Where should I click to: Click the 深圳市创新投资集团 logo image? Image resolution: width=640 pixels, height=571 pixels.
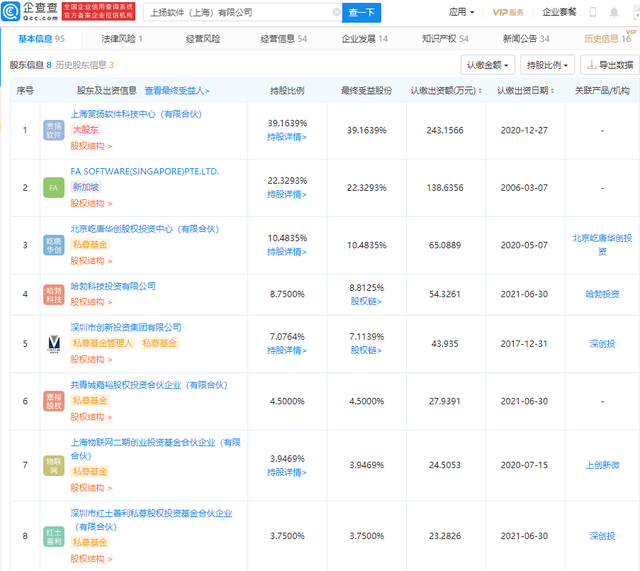pos(54,344)
